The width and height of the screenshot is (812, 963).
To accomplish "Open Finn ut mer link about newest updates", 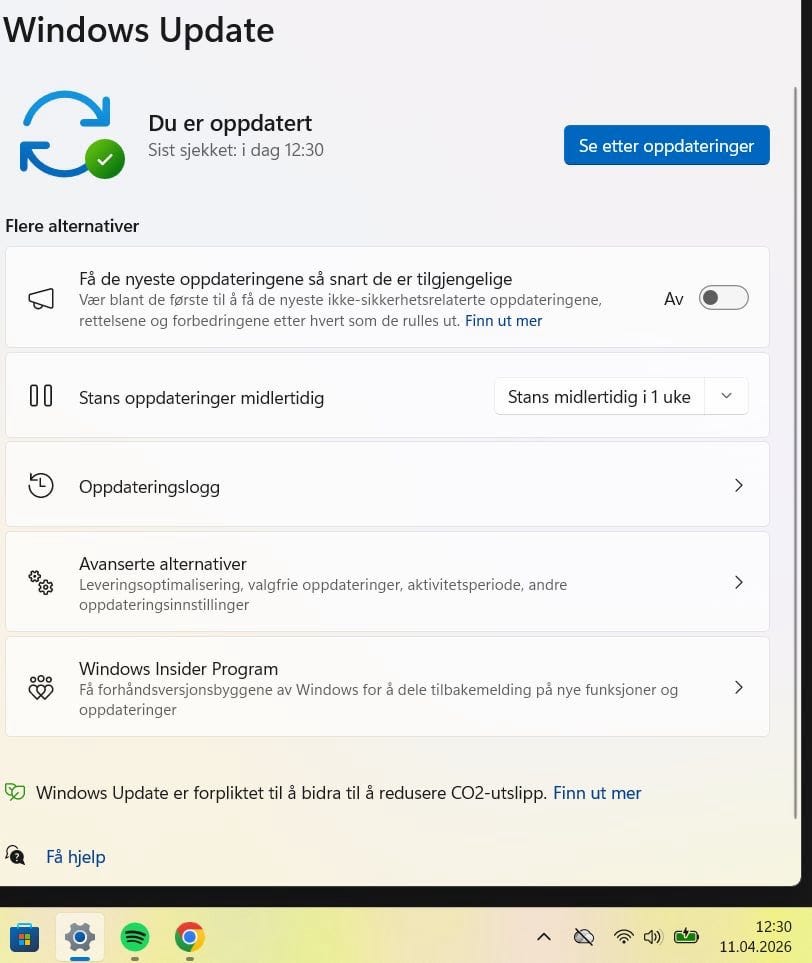I will (503, 321).
